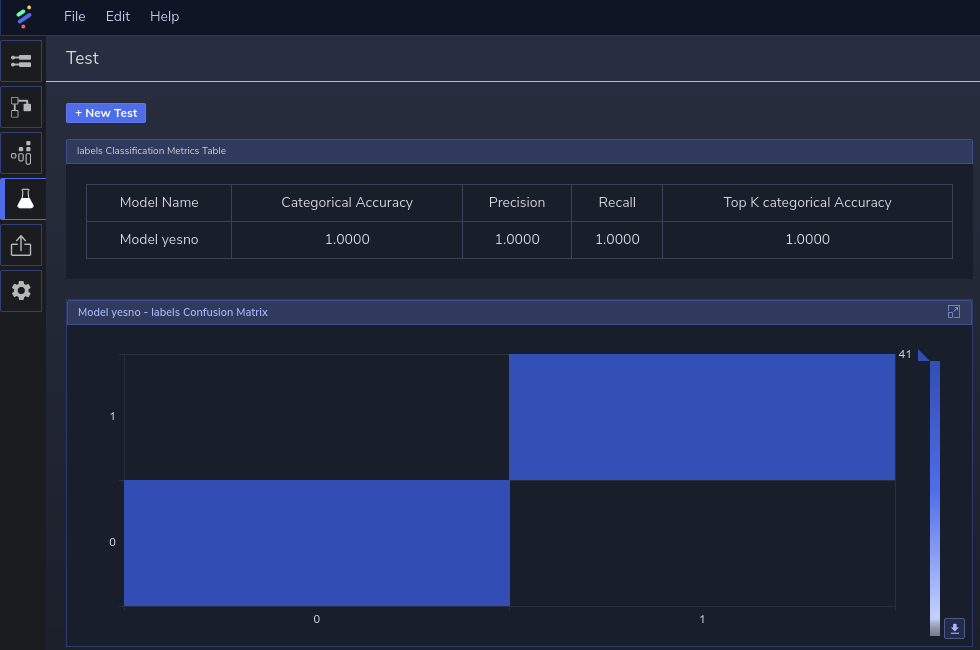This screenshot has height=650, width=980.
Task: Click x-axis label 0 of the matrix
Action: click(x=317, y=619)
